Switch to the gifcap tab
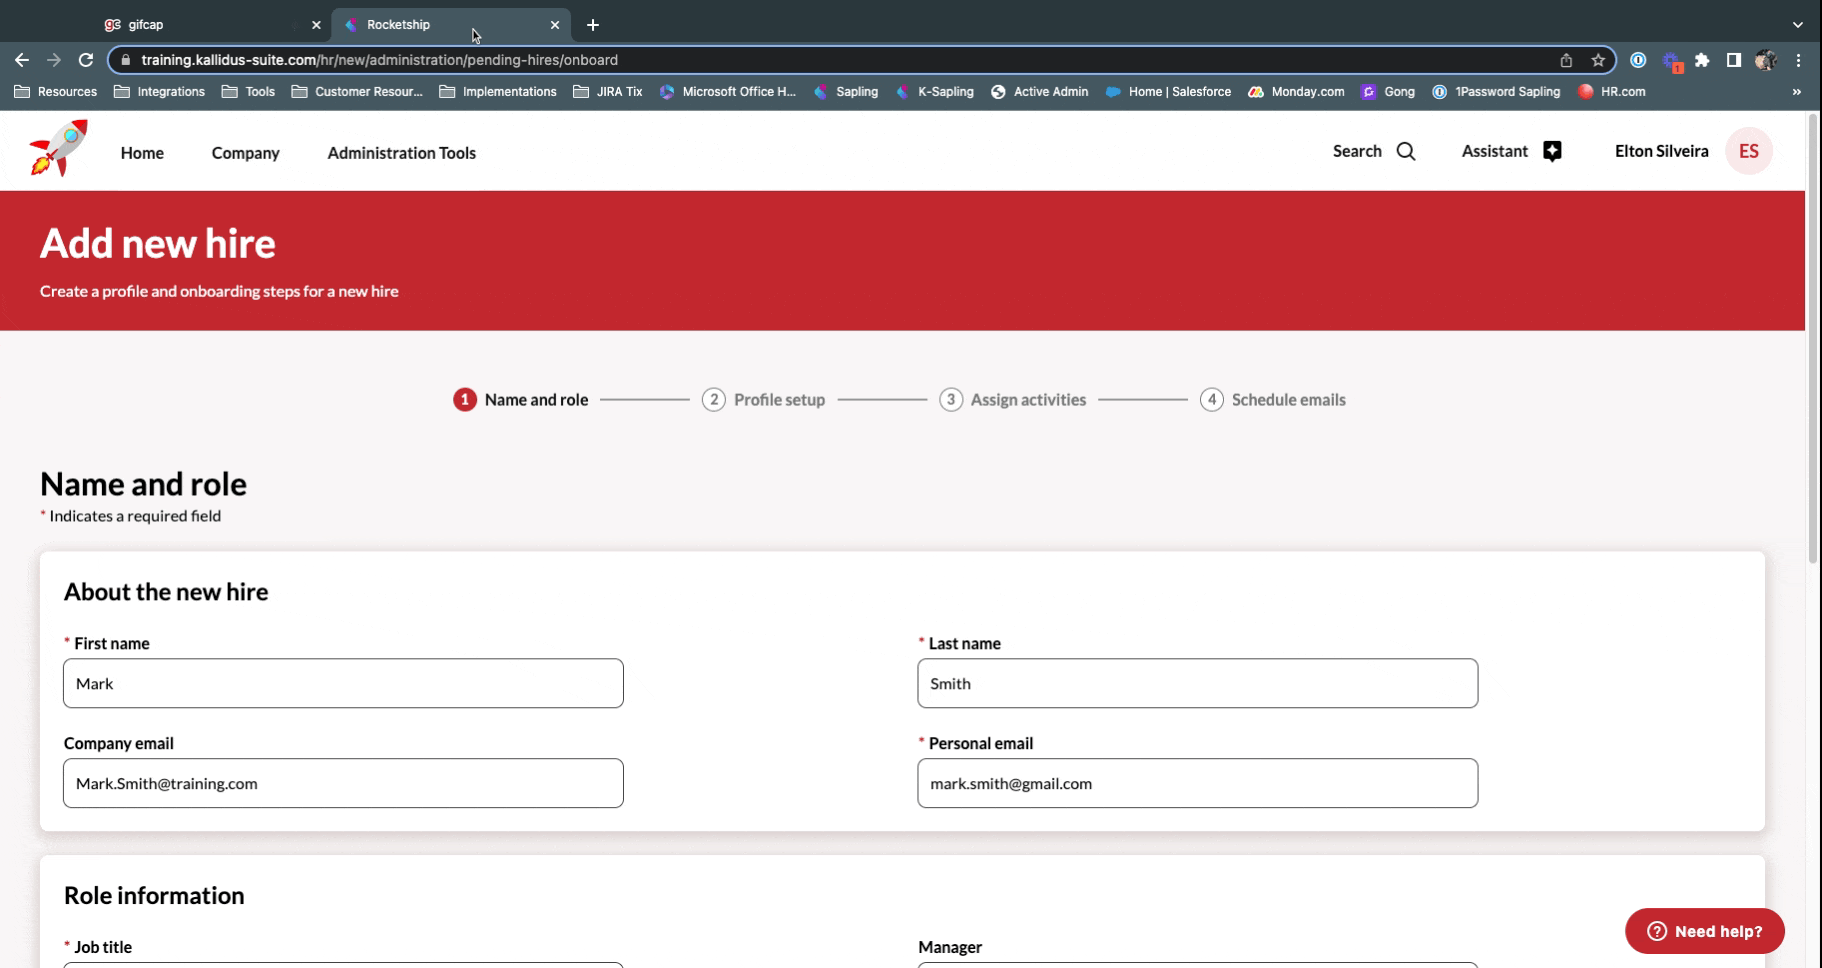 pyautogui.click(x=200, y=25)
